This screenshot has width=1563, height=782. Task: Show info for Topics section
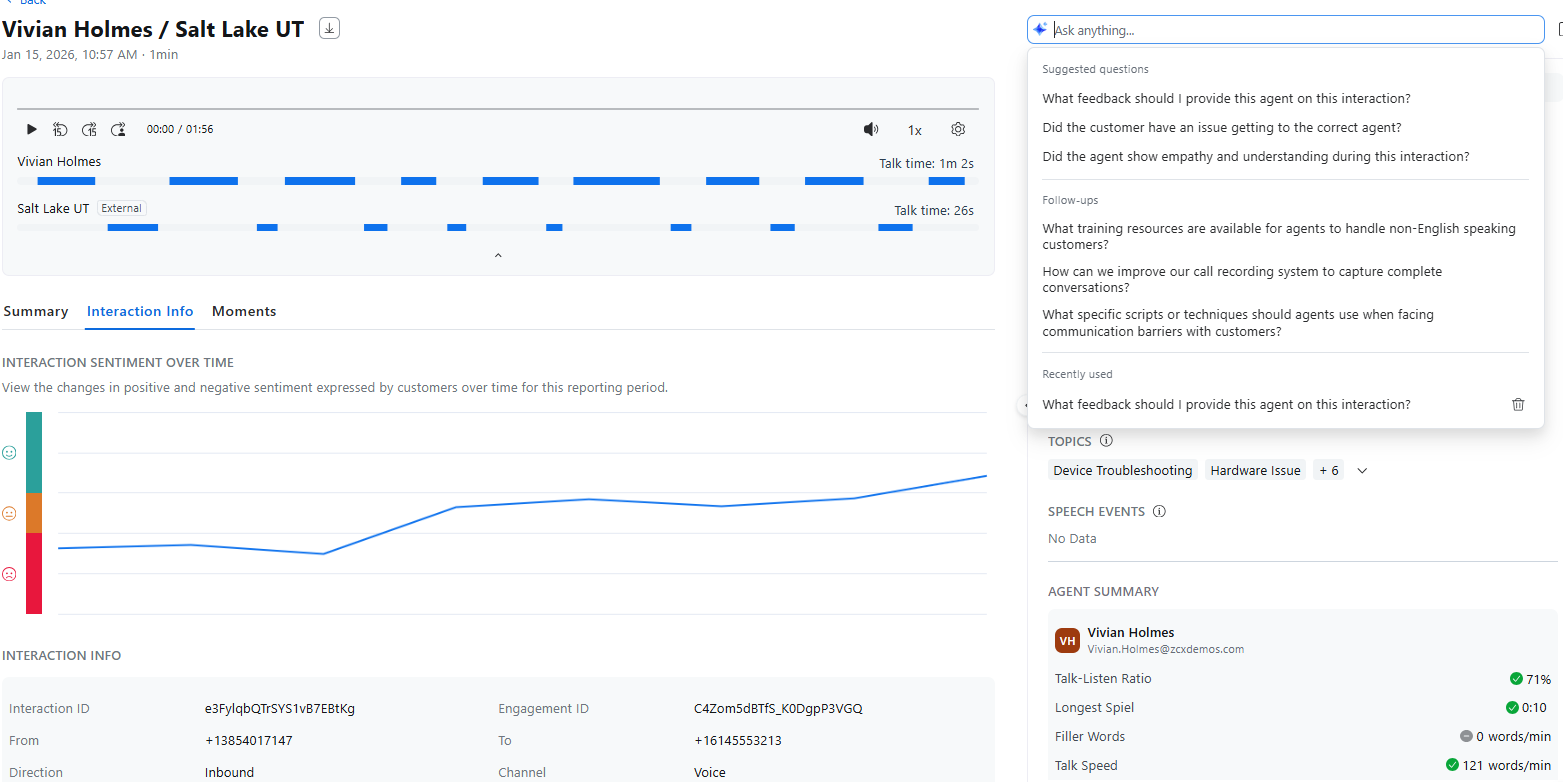pyautogui.click(x=1106, y=441)
